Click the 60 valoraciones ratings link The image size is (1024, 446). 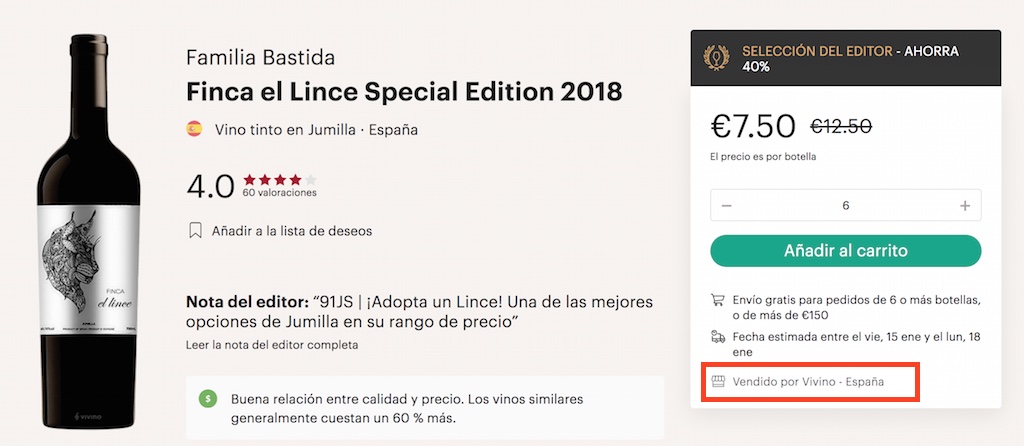coord(279,193)
